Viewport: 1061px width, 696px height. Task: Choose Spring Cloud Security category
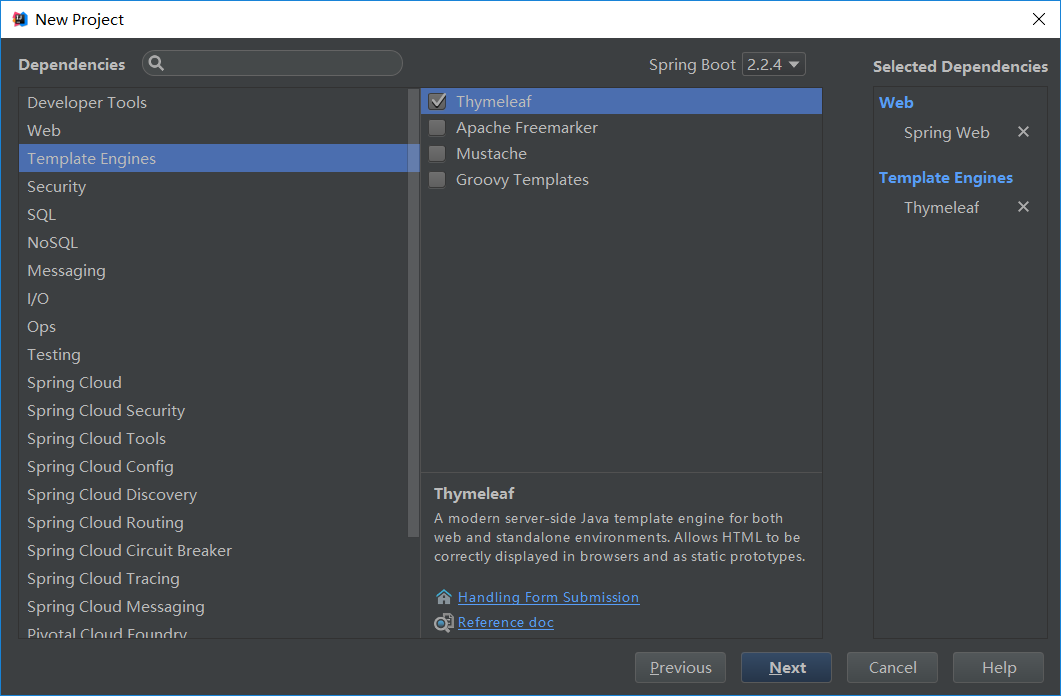[214, 411]
